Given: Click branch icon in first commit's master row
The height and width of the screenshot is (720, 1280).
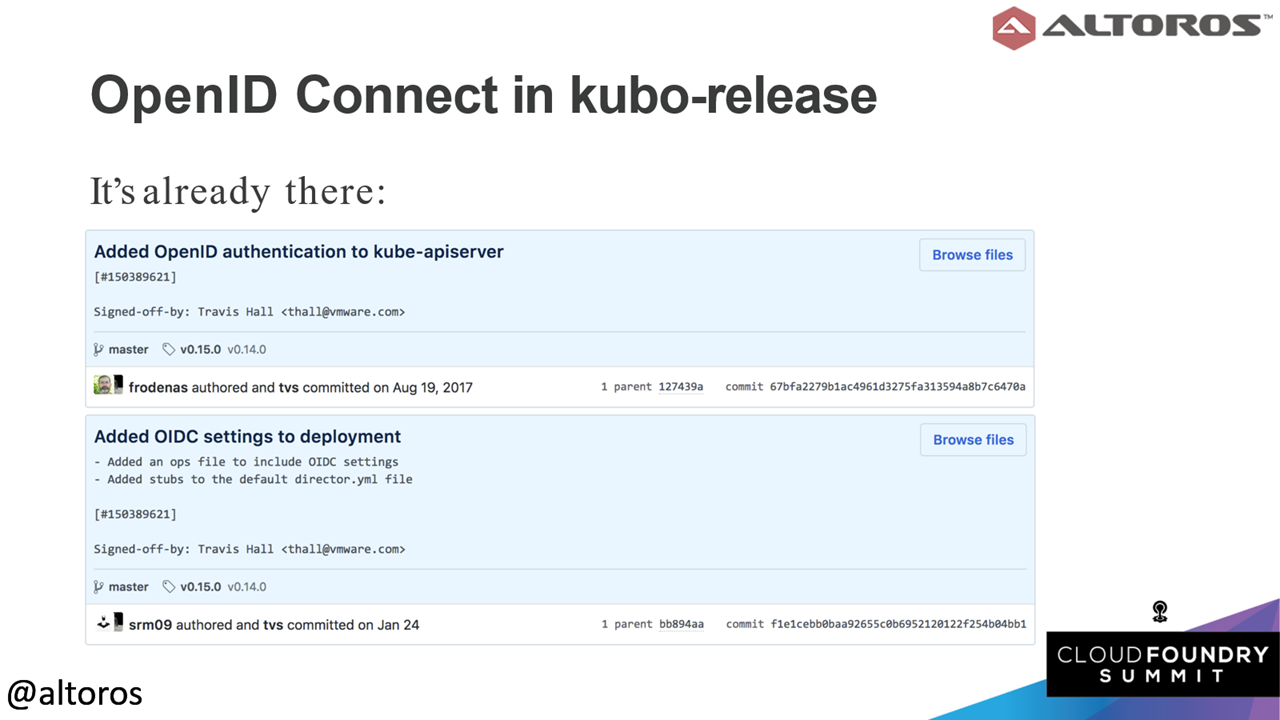Looking at the screenshot, I should click(x=99, y=350).
